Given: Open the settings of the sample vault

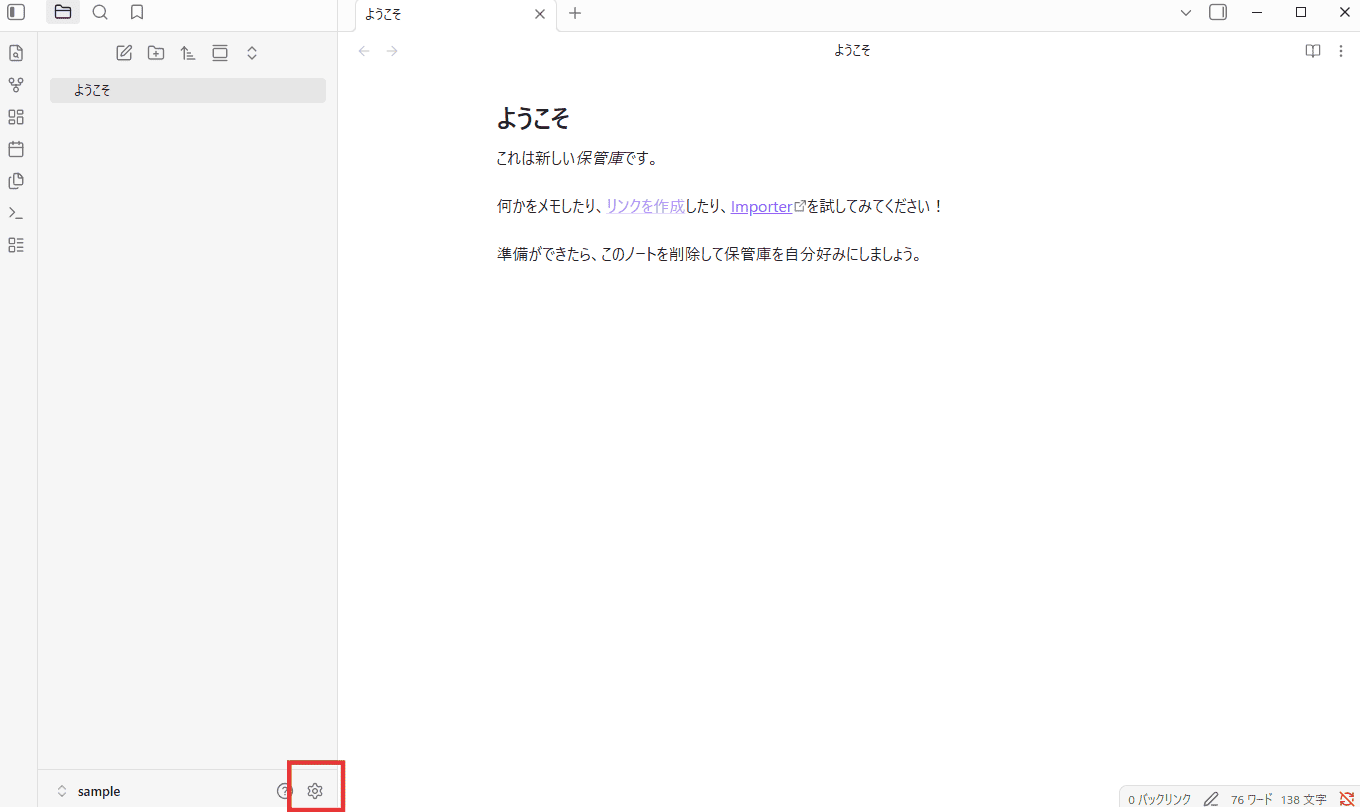Looking at the screenshot, I should (315, 790).
